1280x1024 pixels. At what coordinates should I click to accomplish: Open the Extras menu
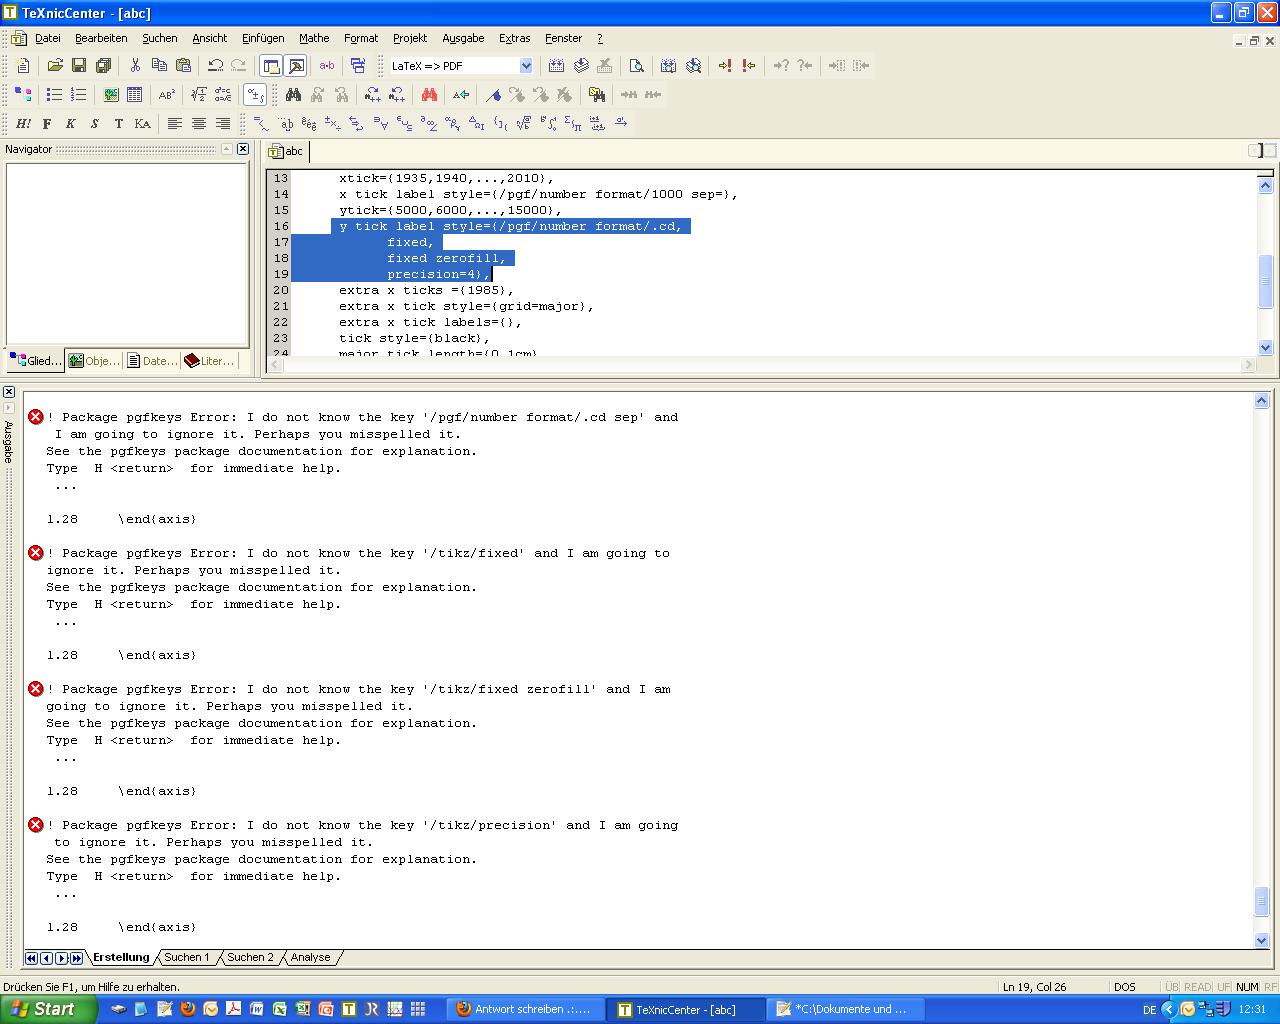515,38
